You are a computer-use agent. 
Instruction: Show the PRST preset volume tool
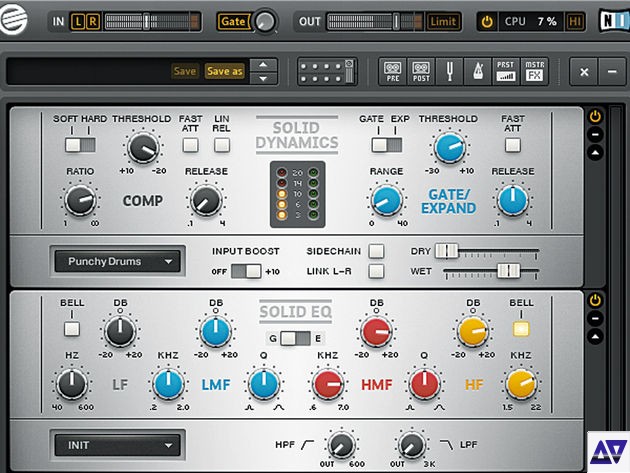pos(506,72)
